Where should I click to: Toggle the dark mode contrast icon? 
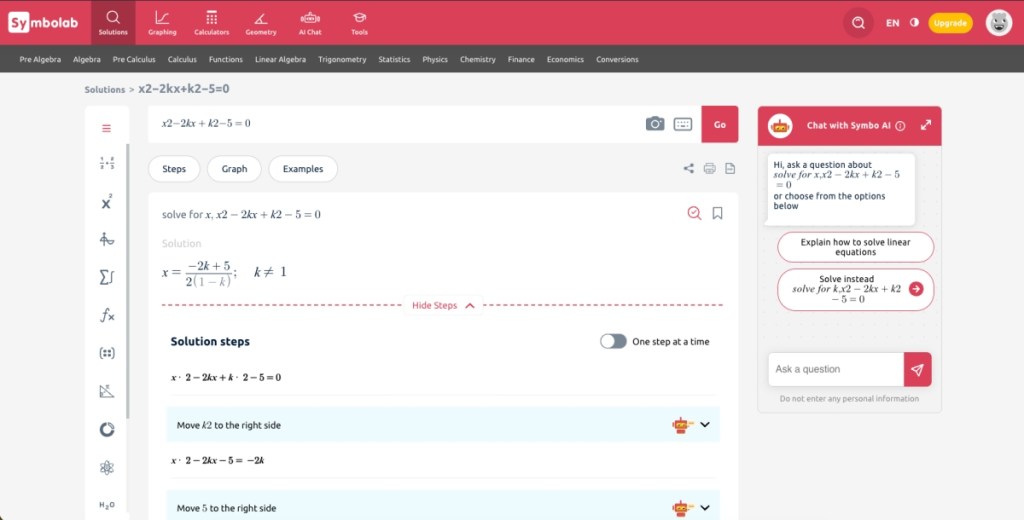click(x=914, y=22)
